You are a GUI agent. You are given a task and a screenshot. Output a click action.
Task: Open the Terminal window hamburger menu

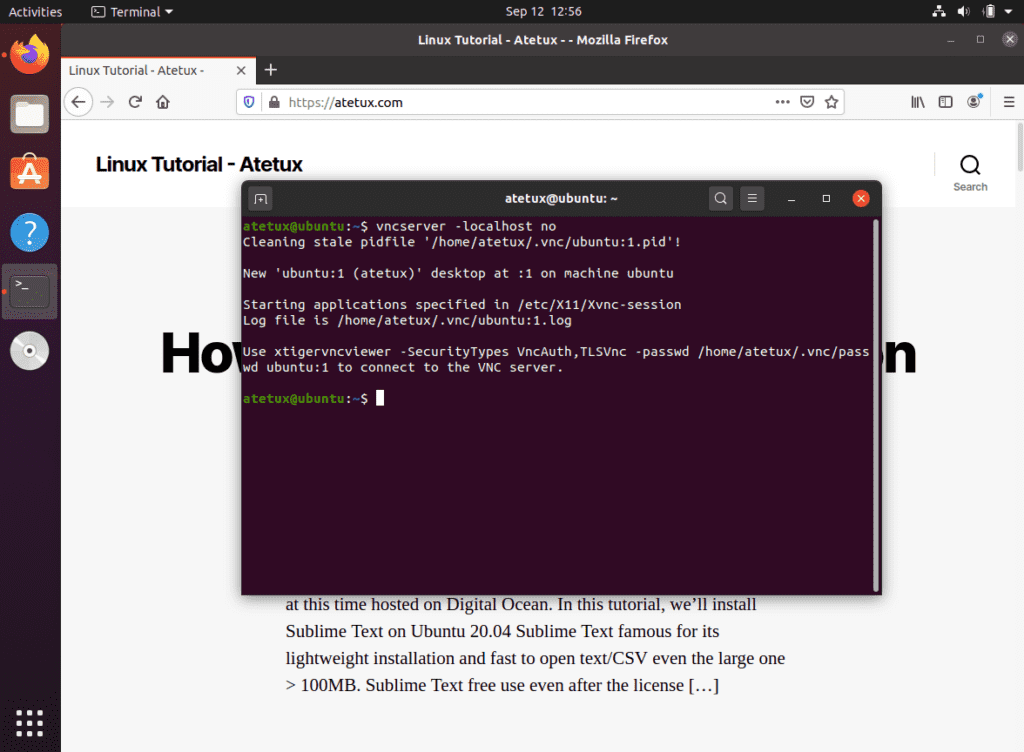coord(752,198)
